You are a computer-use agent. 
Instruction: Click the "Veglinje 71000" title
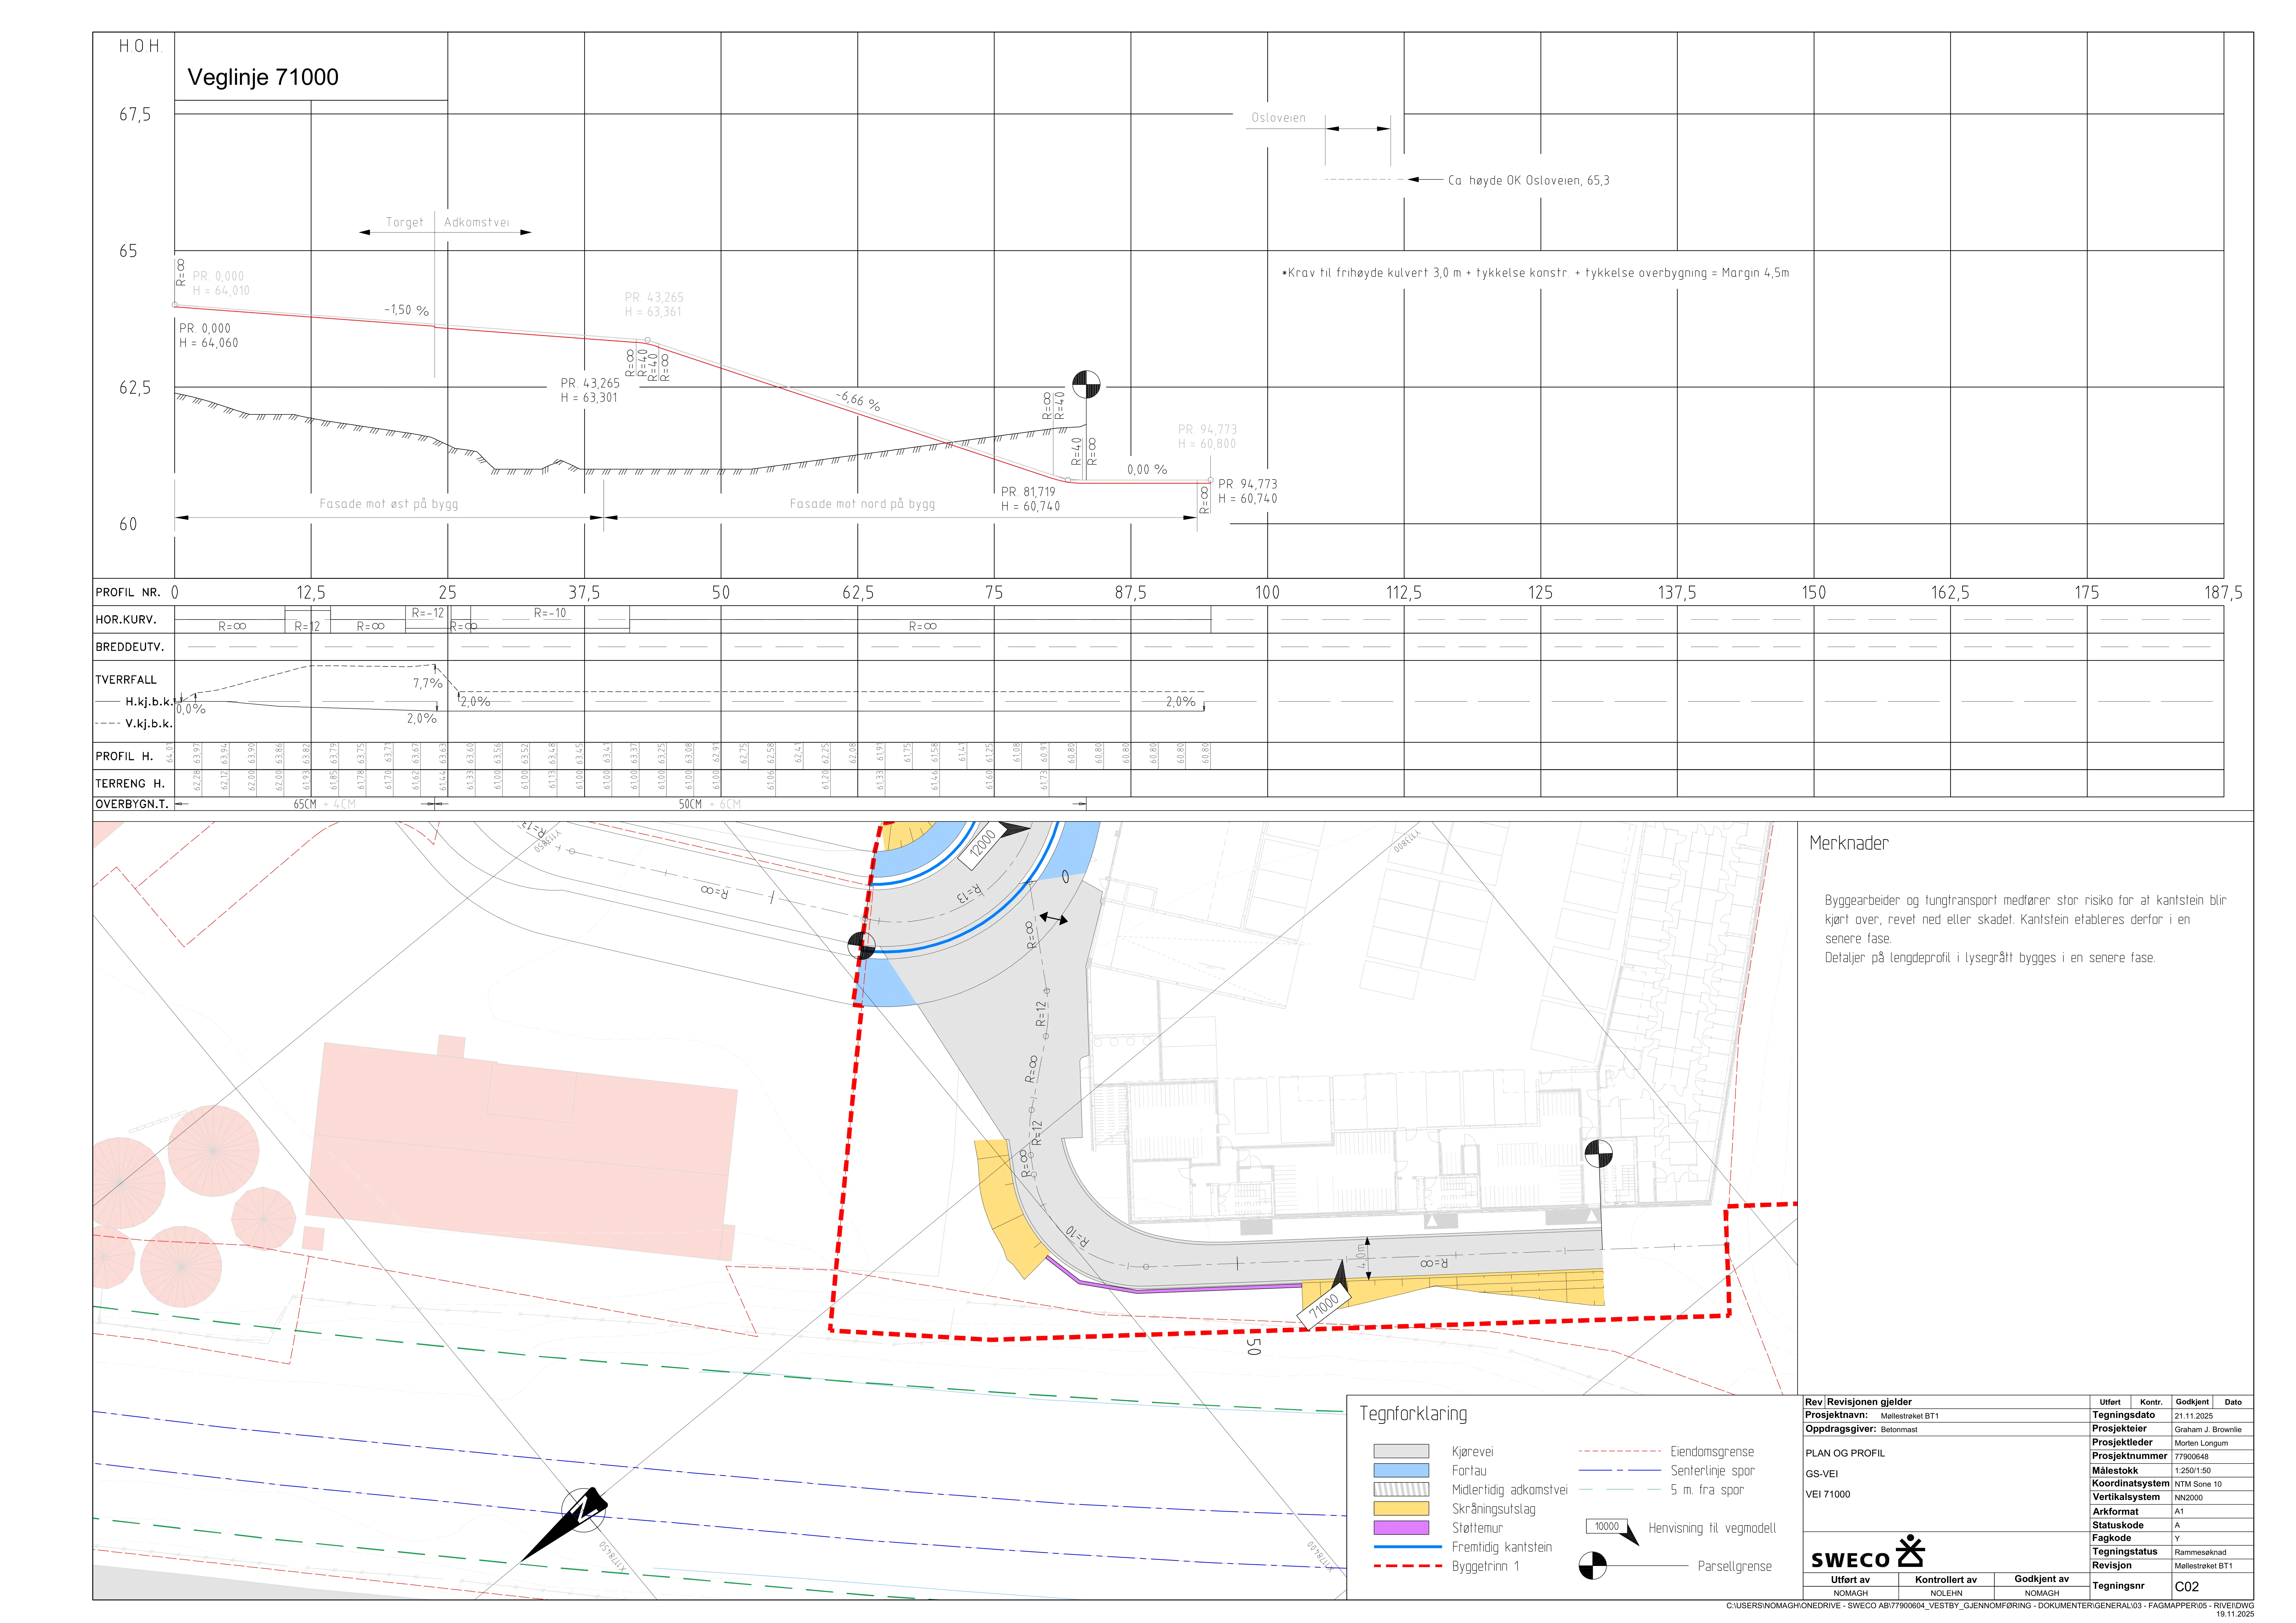[x=263, y=77]
